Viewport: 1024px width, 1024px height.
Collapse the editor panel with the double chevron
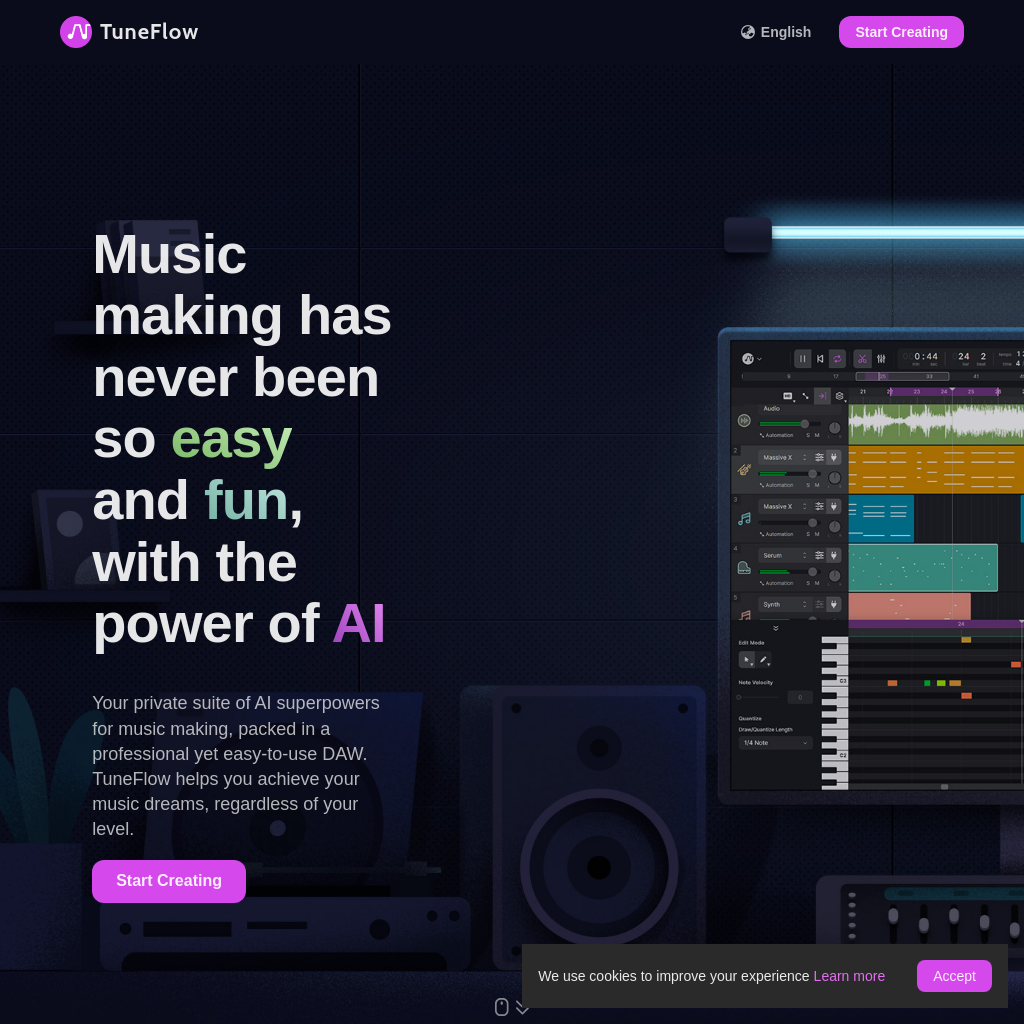pos(775,628)
